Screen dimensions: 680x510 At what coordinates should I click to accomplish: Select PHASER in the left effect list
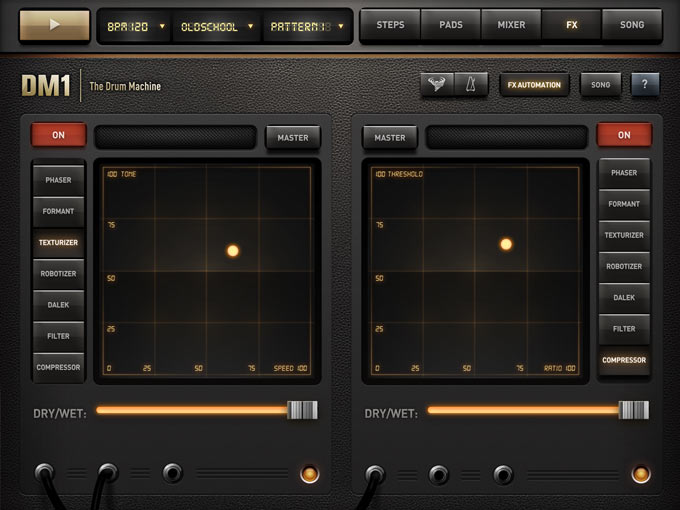59,180
